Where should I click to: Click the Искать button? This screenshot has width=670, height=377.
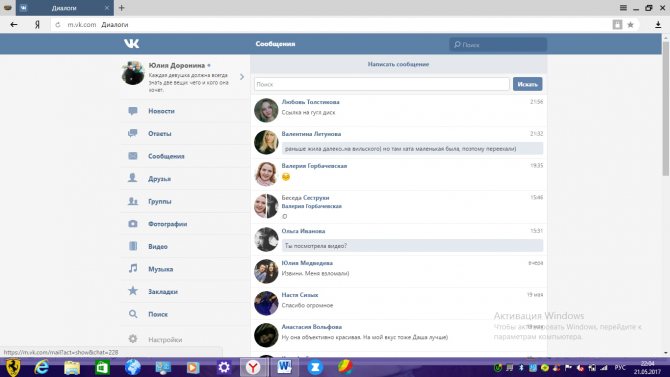(527, 84)
